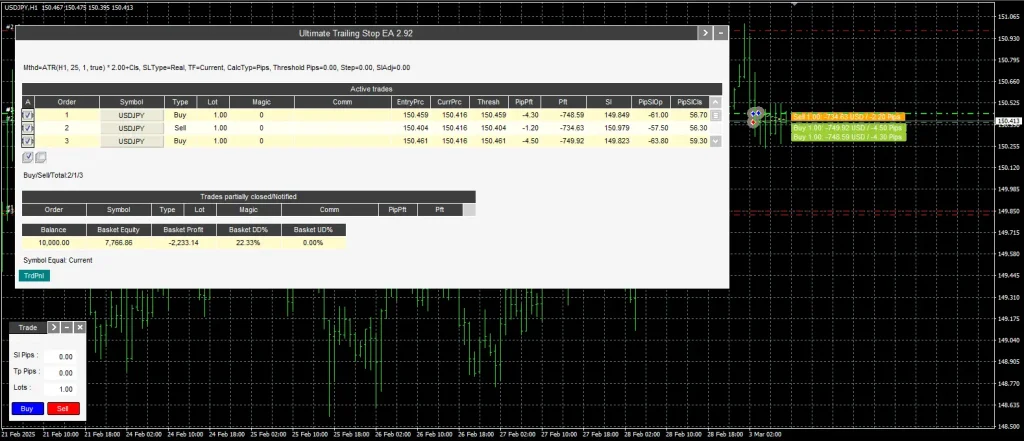Click the stop loss 149.823 cell
The image size is (1024, 441).
pyautogui.click(x=611, y=141)
